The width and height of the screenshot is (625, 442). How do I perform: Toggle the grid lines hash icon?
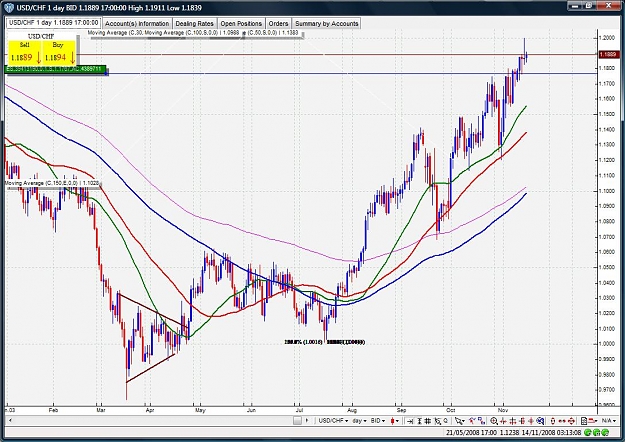click(428, 421)
